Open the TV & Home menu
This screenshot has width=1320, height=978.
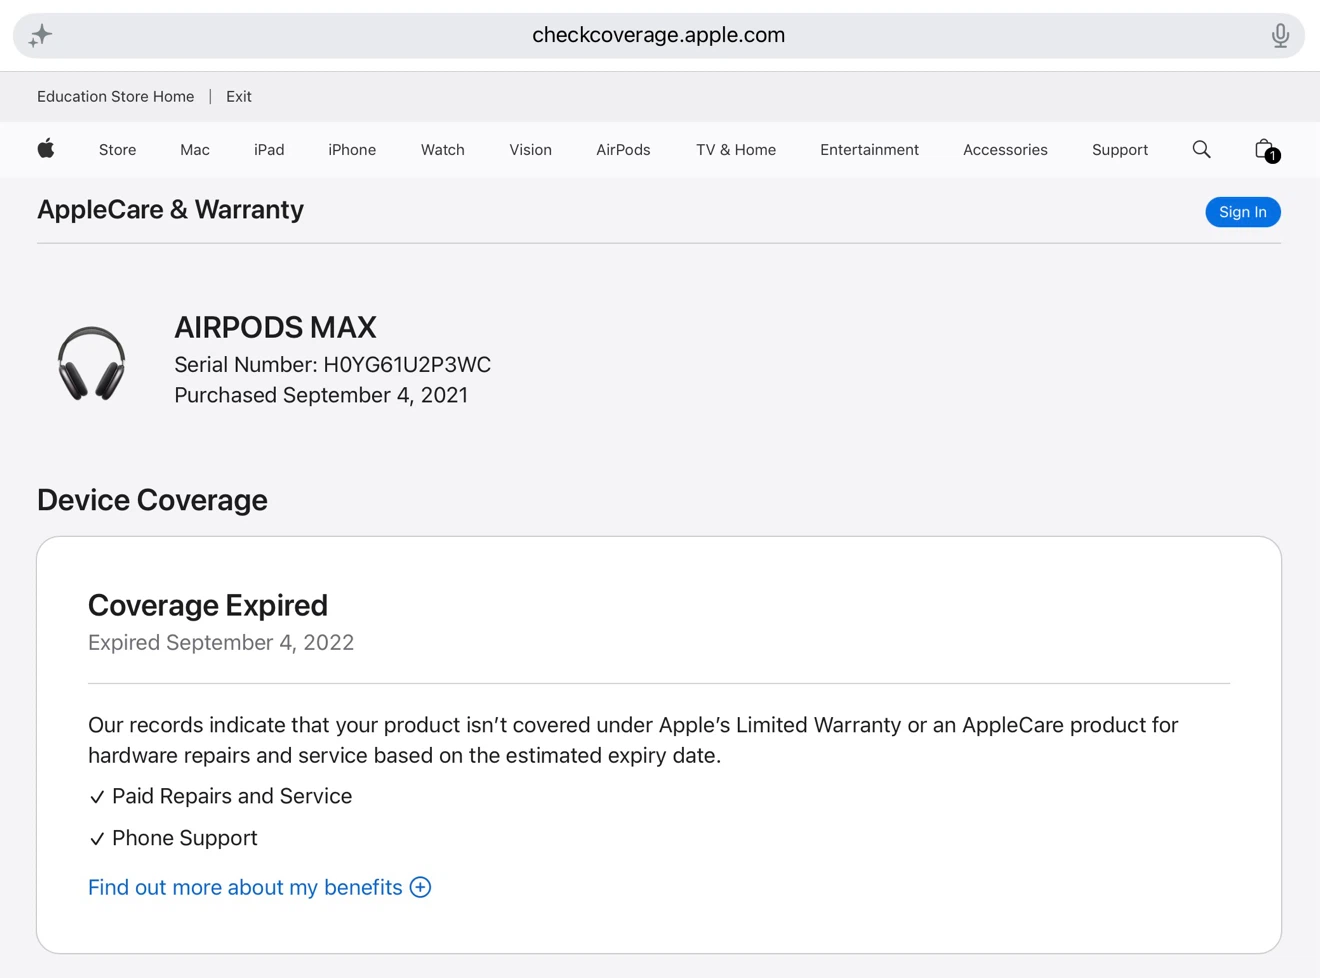click(736, 150)
